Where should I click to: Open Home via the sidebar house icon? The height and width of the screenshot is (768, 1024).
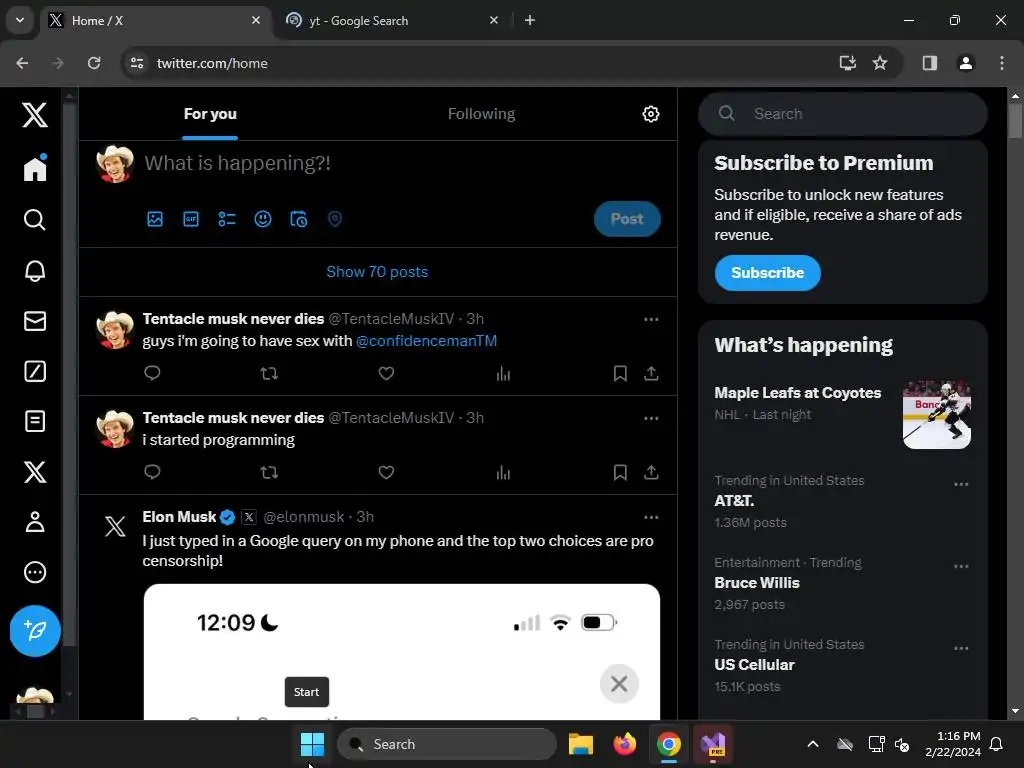35,168
